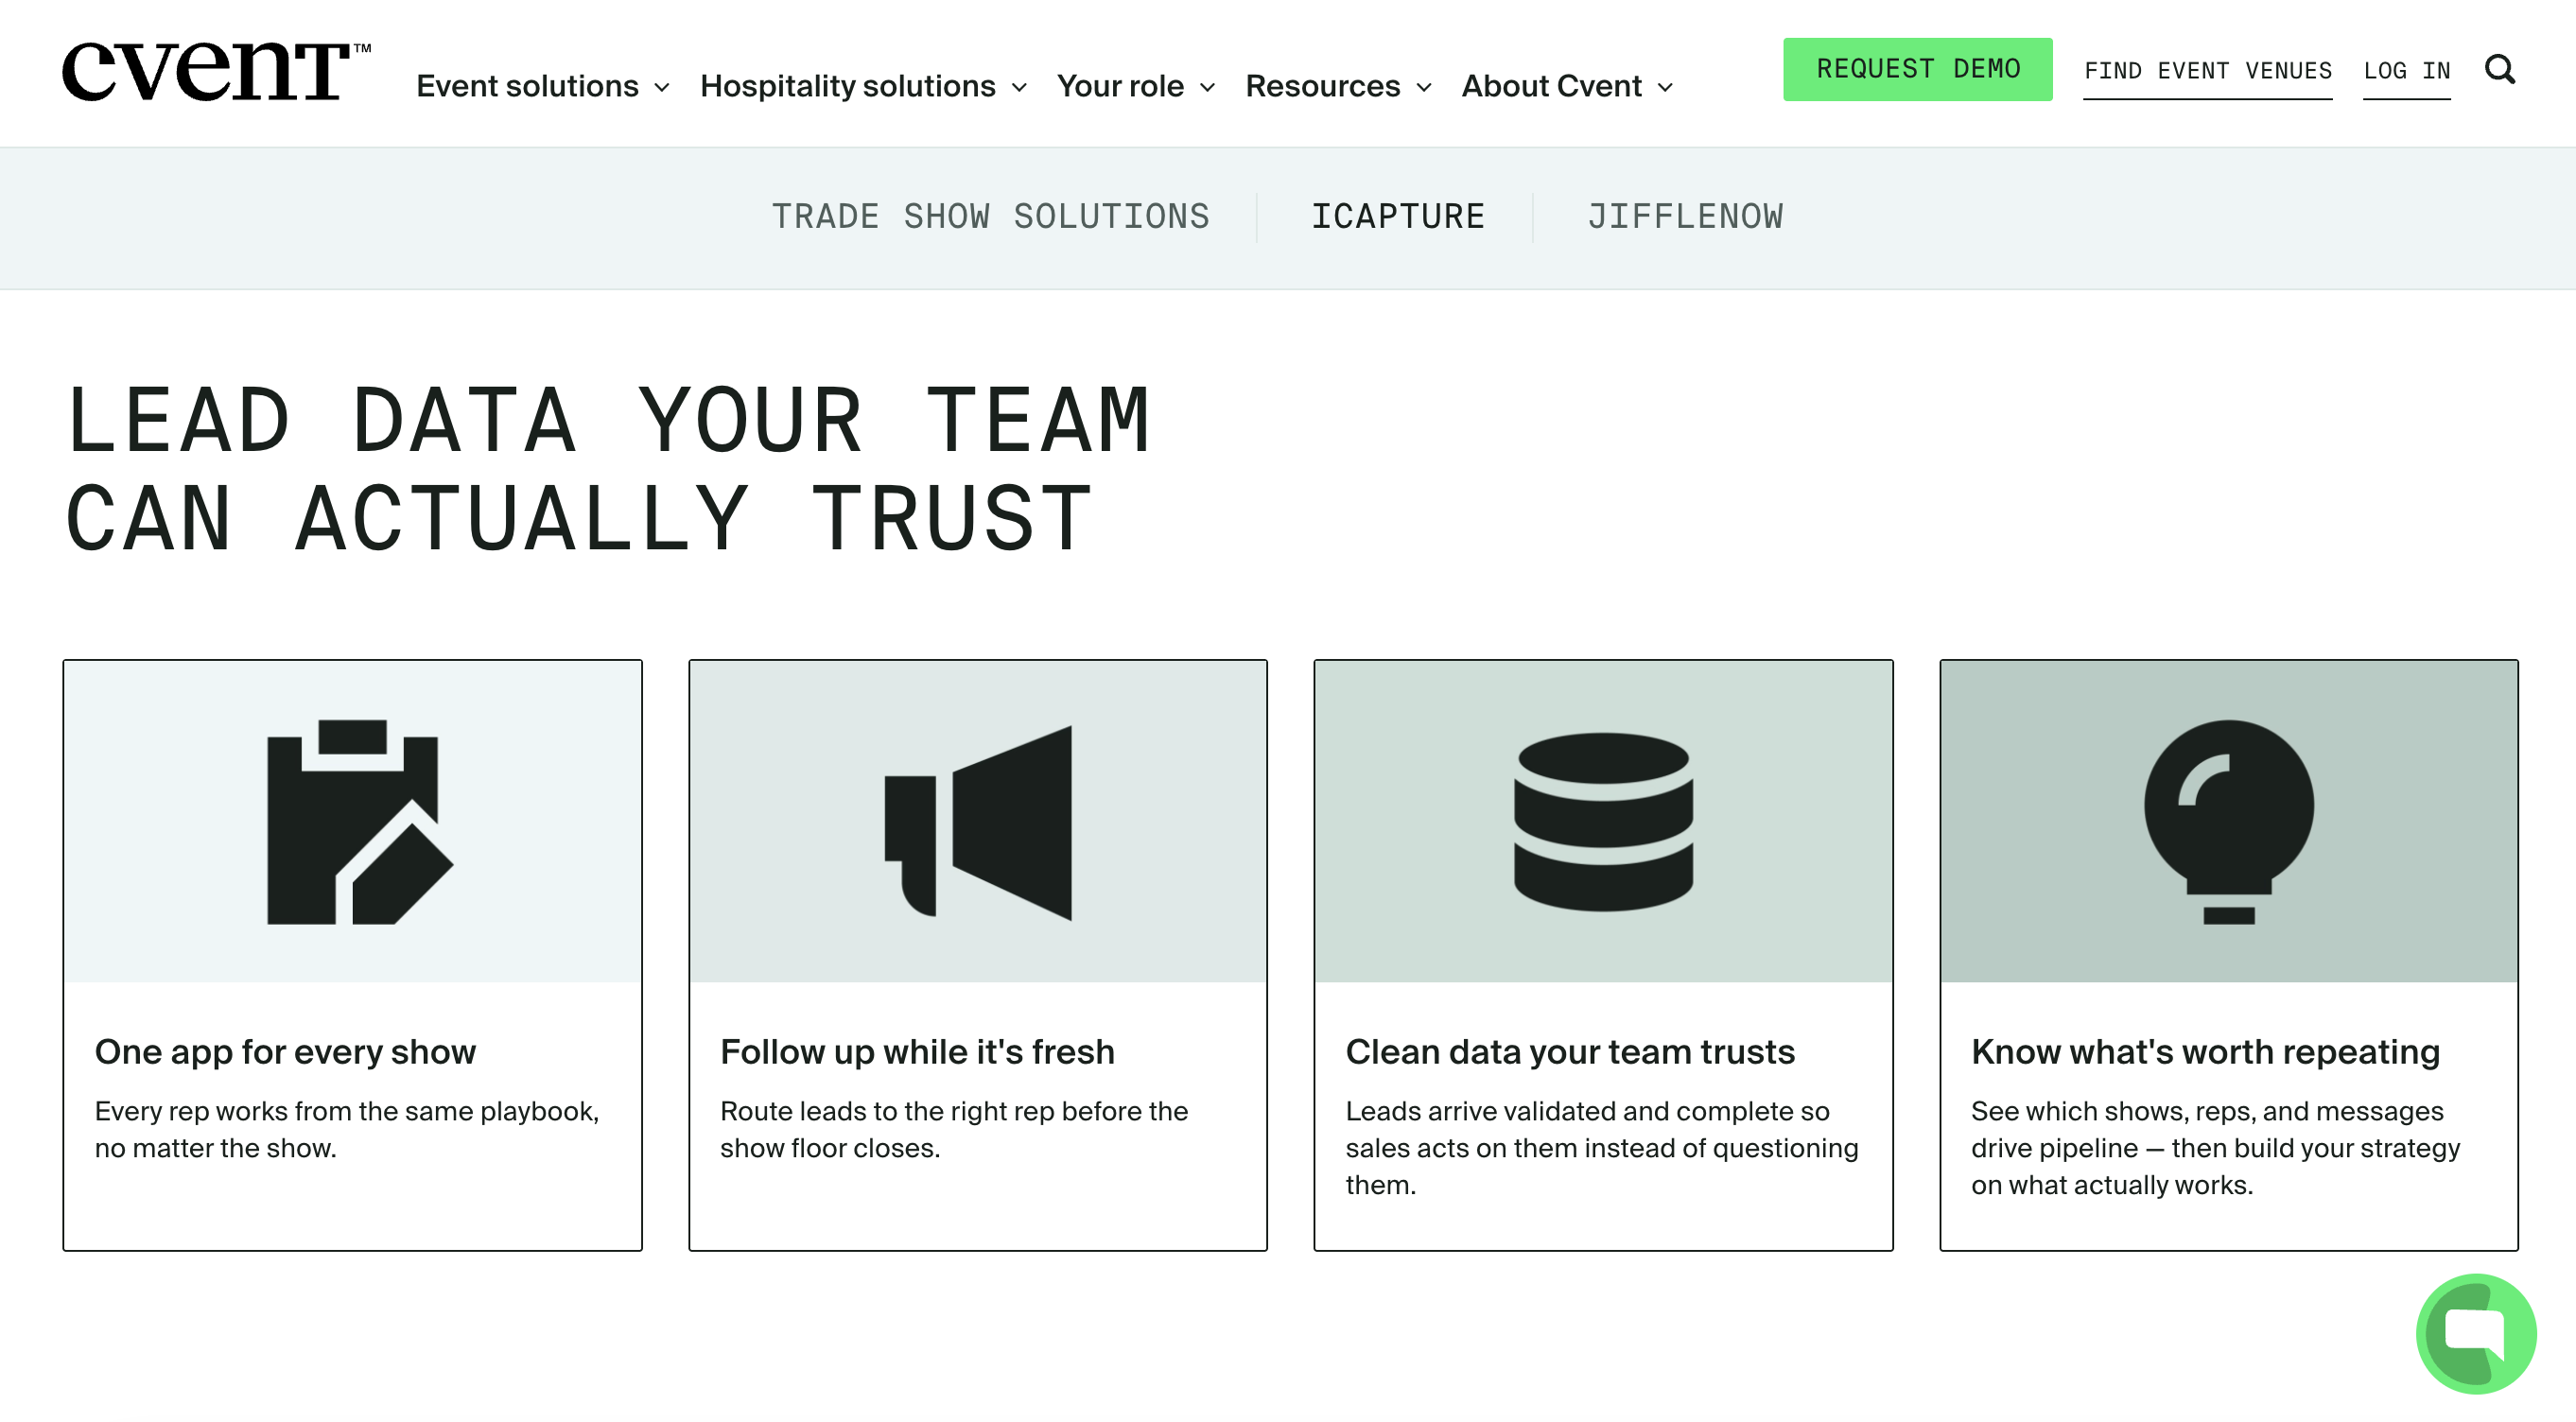This screenshot has height=1422, width=2576.
Task: Click the Hospitality solutions chevron arrow
Action: click(1019, 88)
